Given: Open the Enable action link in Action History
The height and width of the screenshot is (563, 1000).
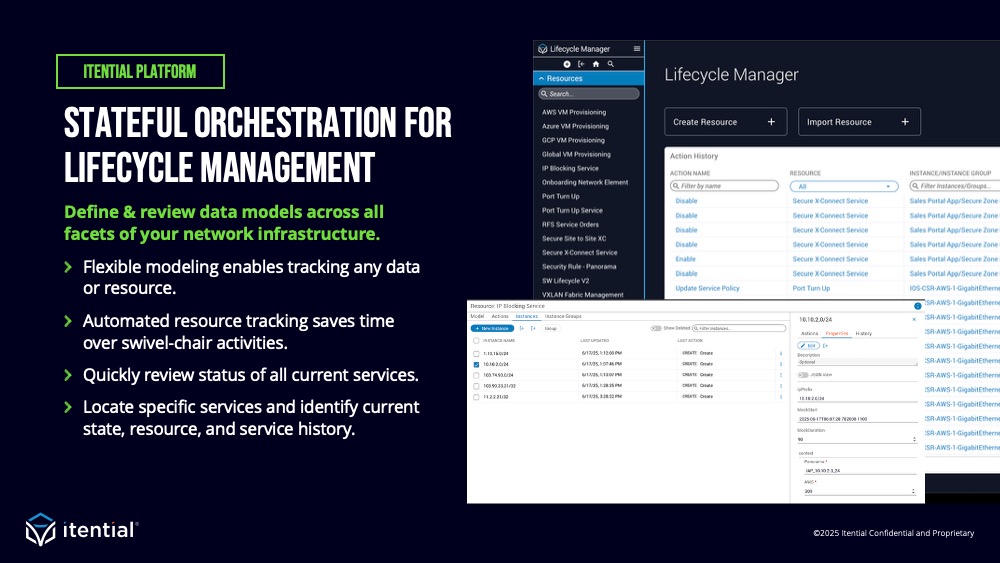Looking at the screenshot, I should pos(686,259).
